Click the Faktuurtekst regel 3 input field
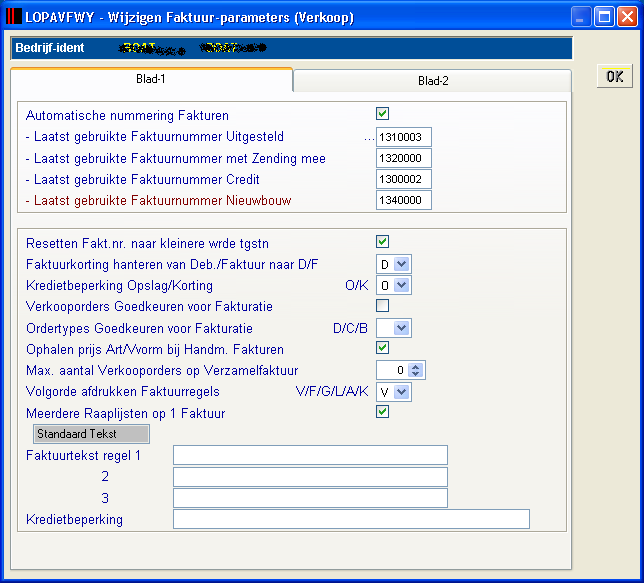The width and height of the screenshot is (644, 583). [310, 498]
